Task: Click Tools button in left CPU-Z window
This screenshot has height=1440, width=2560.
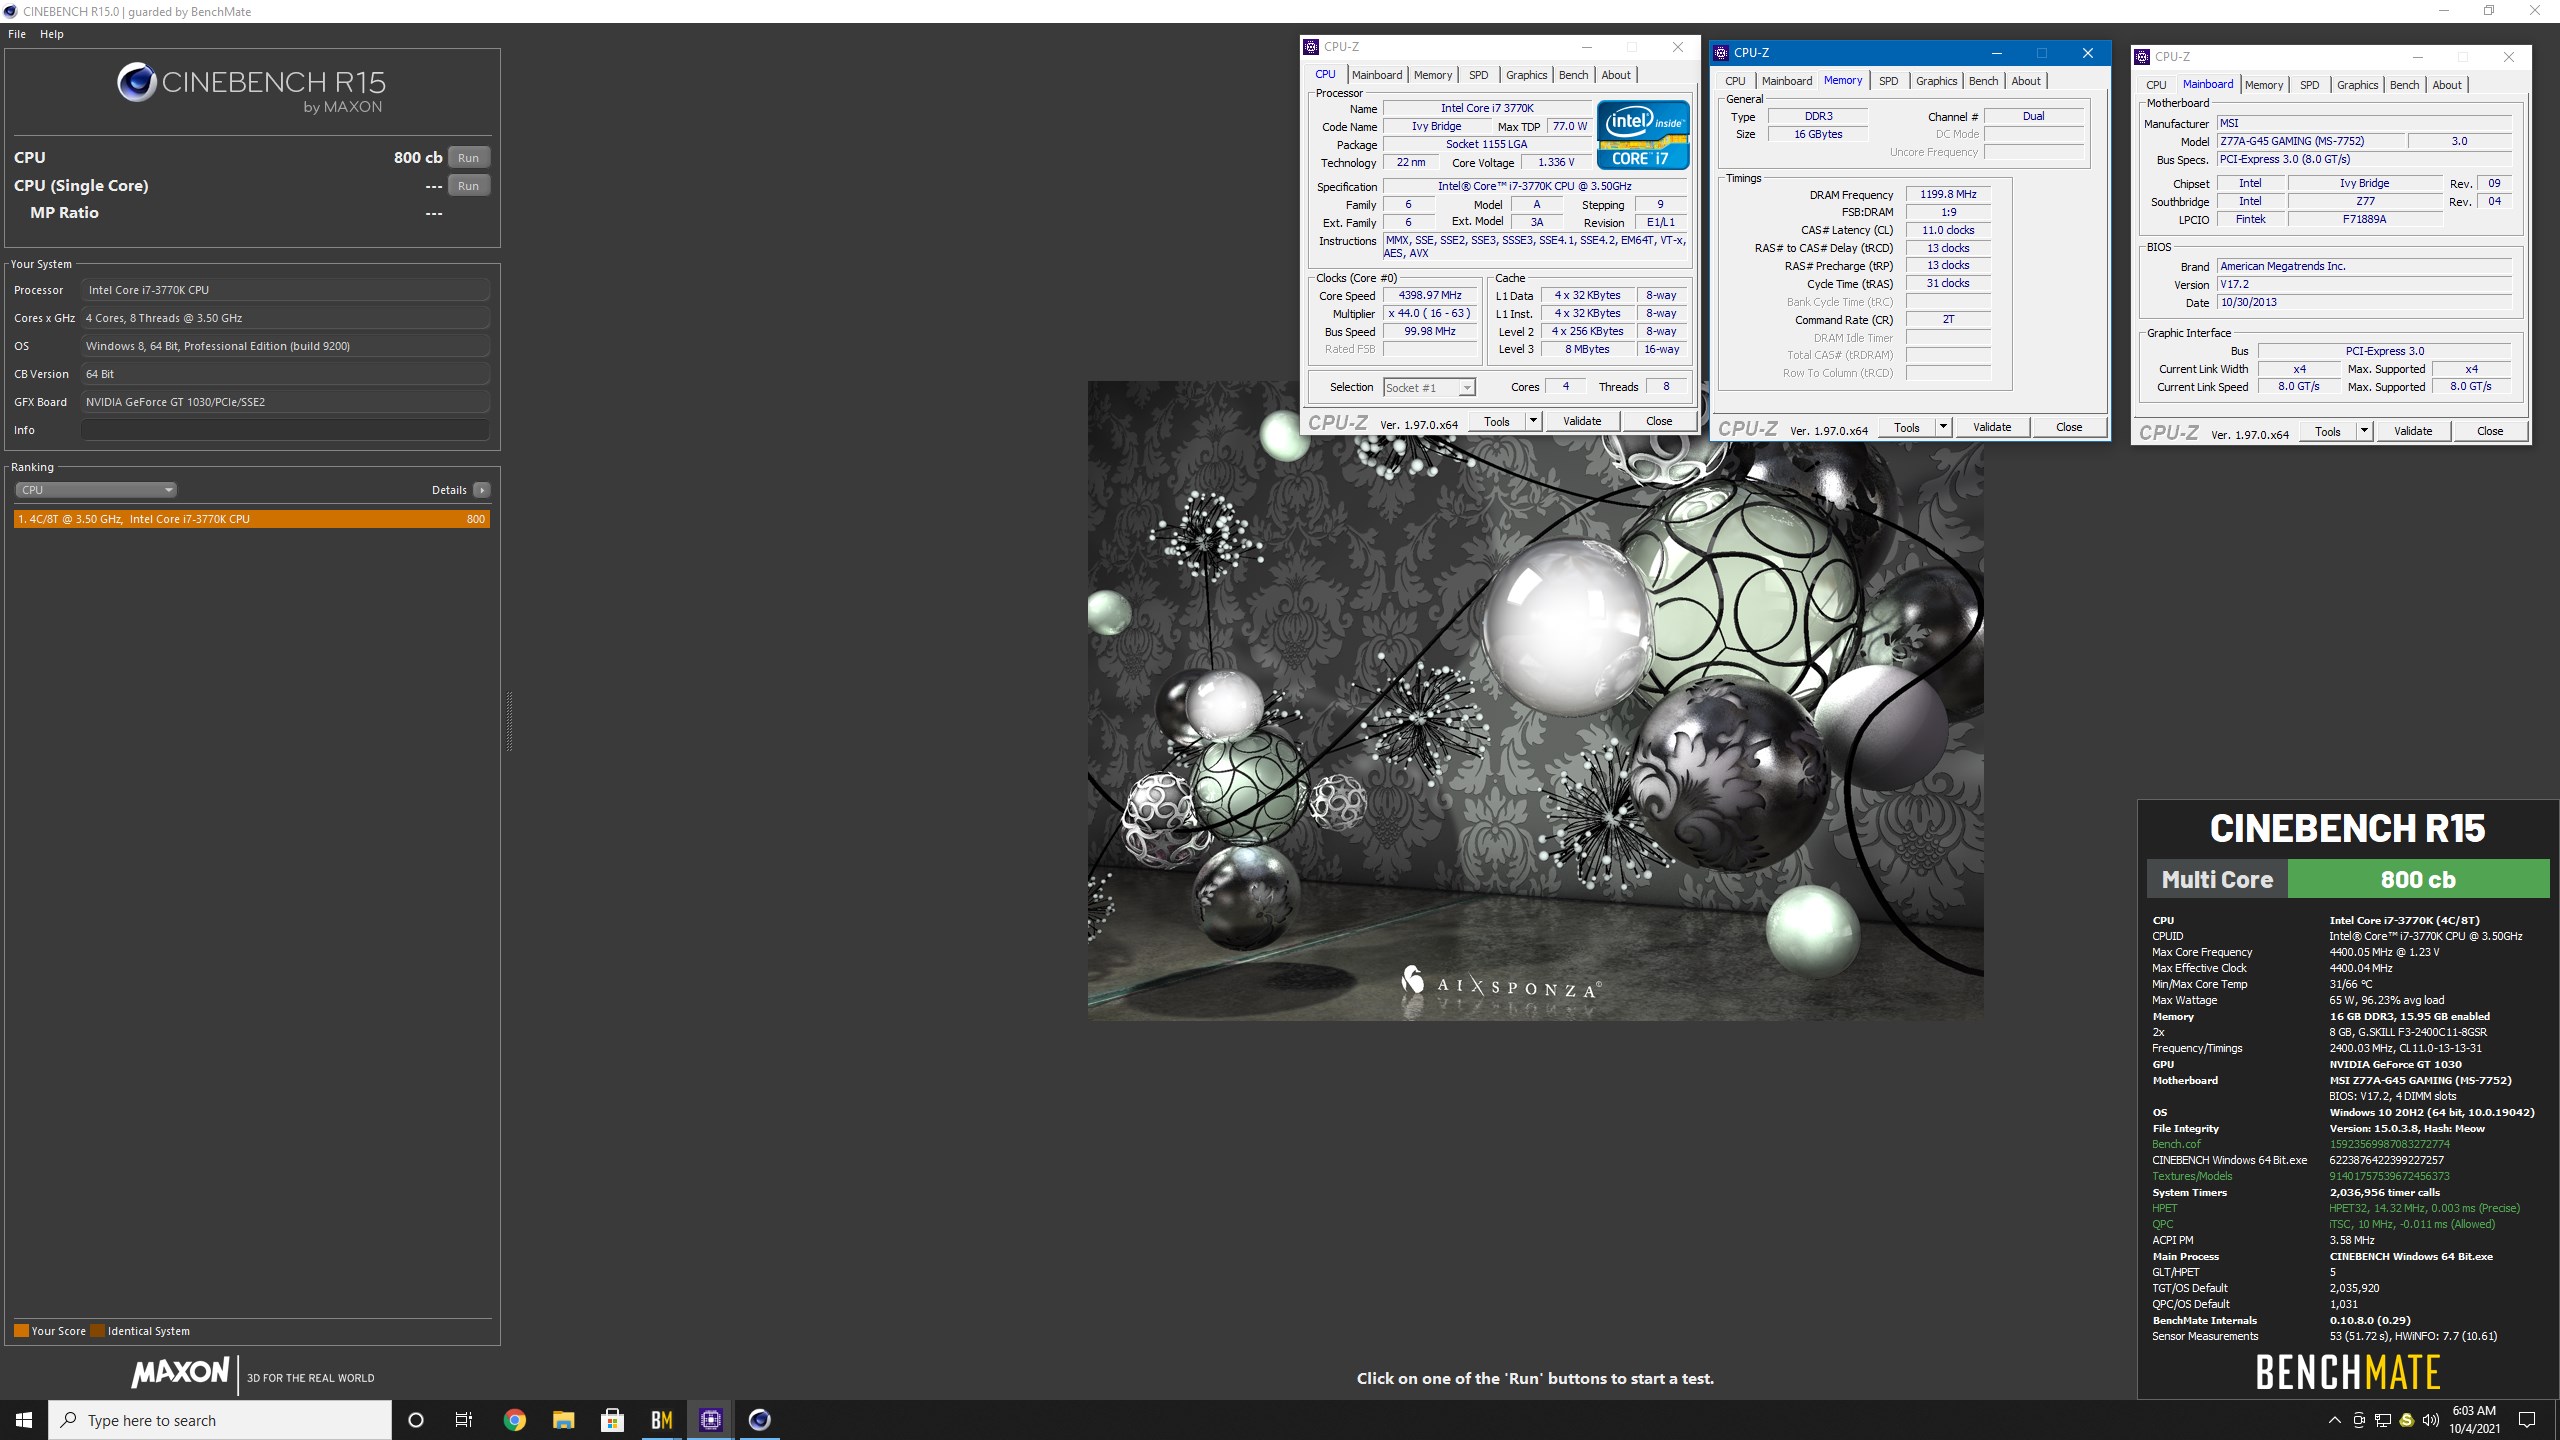Action: pyautogui.click(x=1497, y=421)
